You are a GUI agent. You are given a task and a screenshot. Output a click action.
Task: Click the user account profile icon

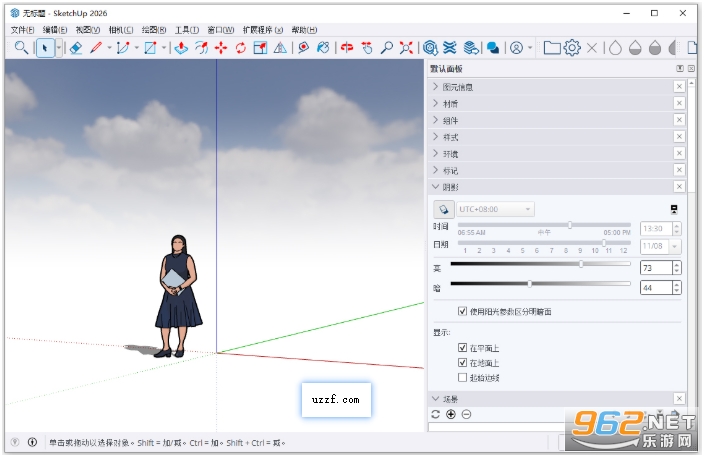(x=516, y=48)
